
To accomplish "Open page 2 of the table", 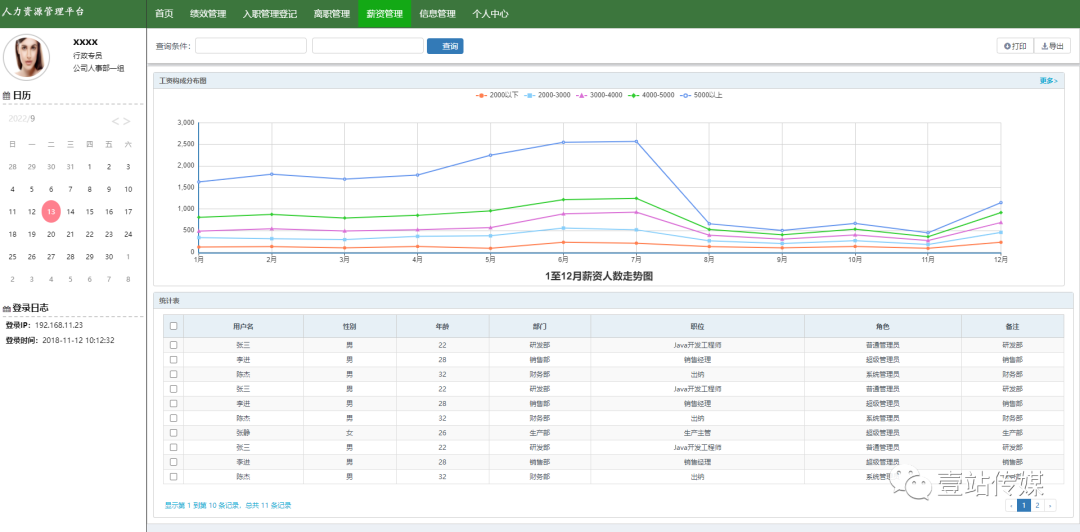I will point(1037,506).
